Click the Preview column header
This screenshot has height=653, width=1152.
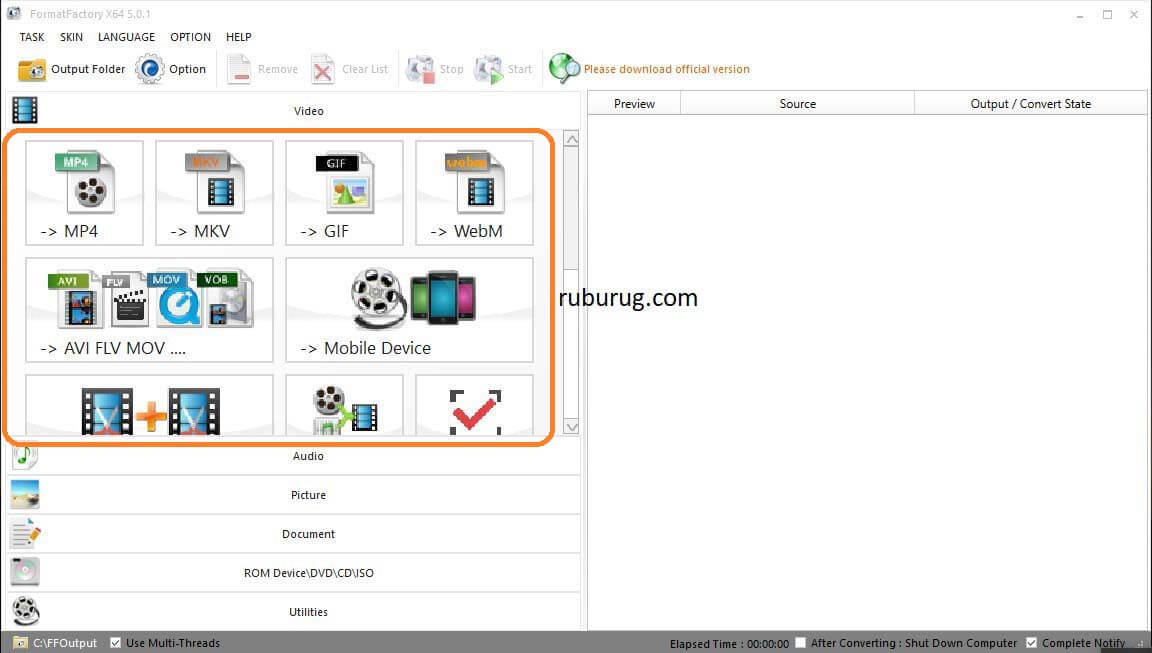[634, 104]
